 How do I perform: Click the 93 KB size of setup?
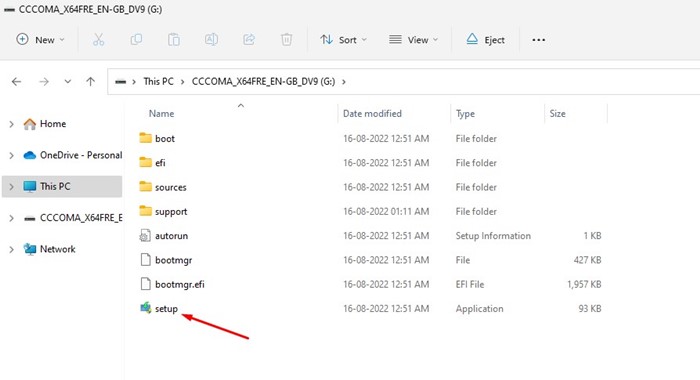590,309
